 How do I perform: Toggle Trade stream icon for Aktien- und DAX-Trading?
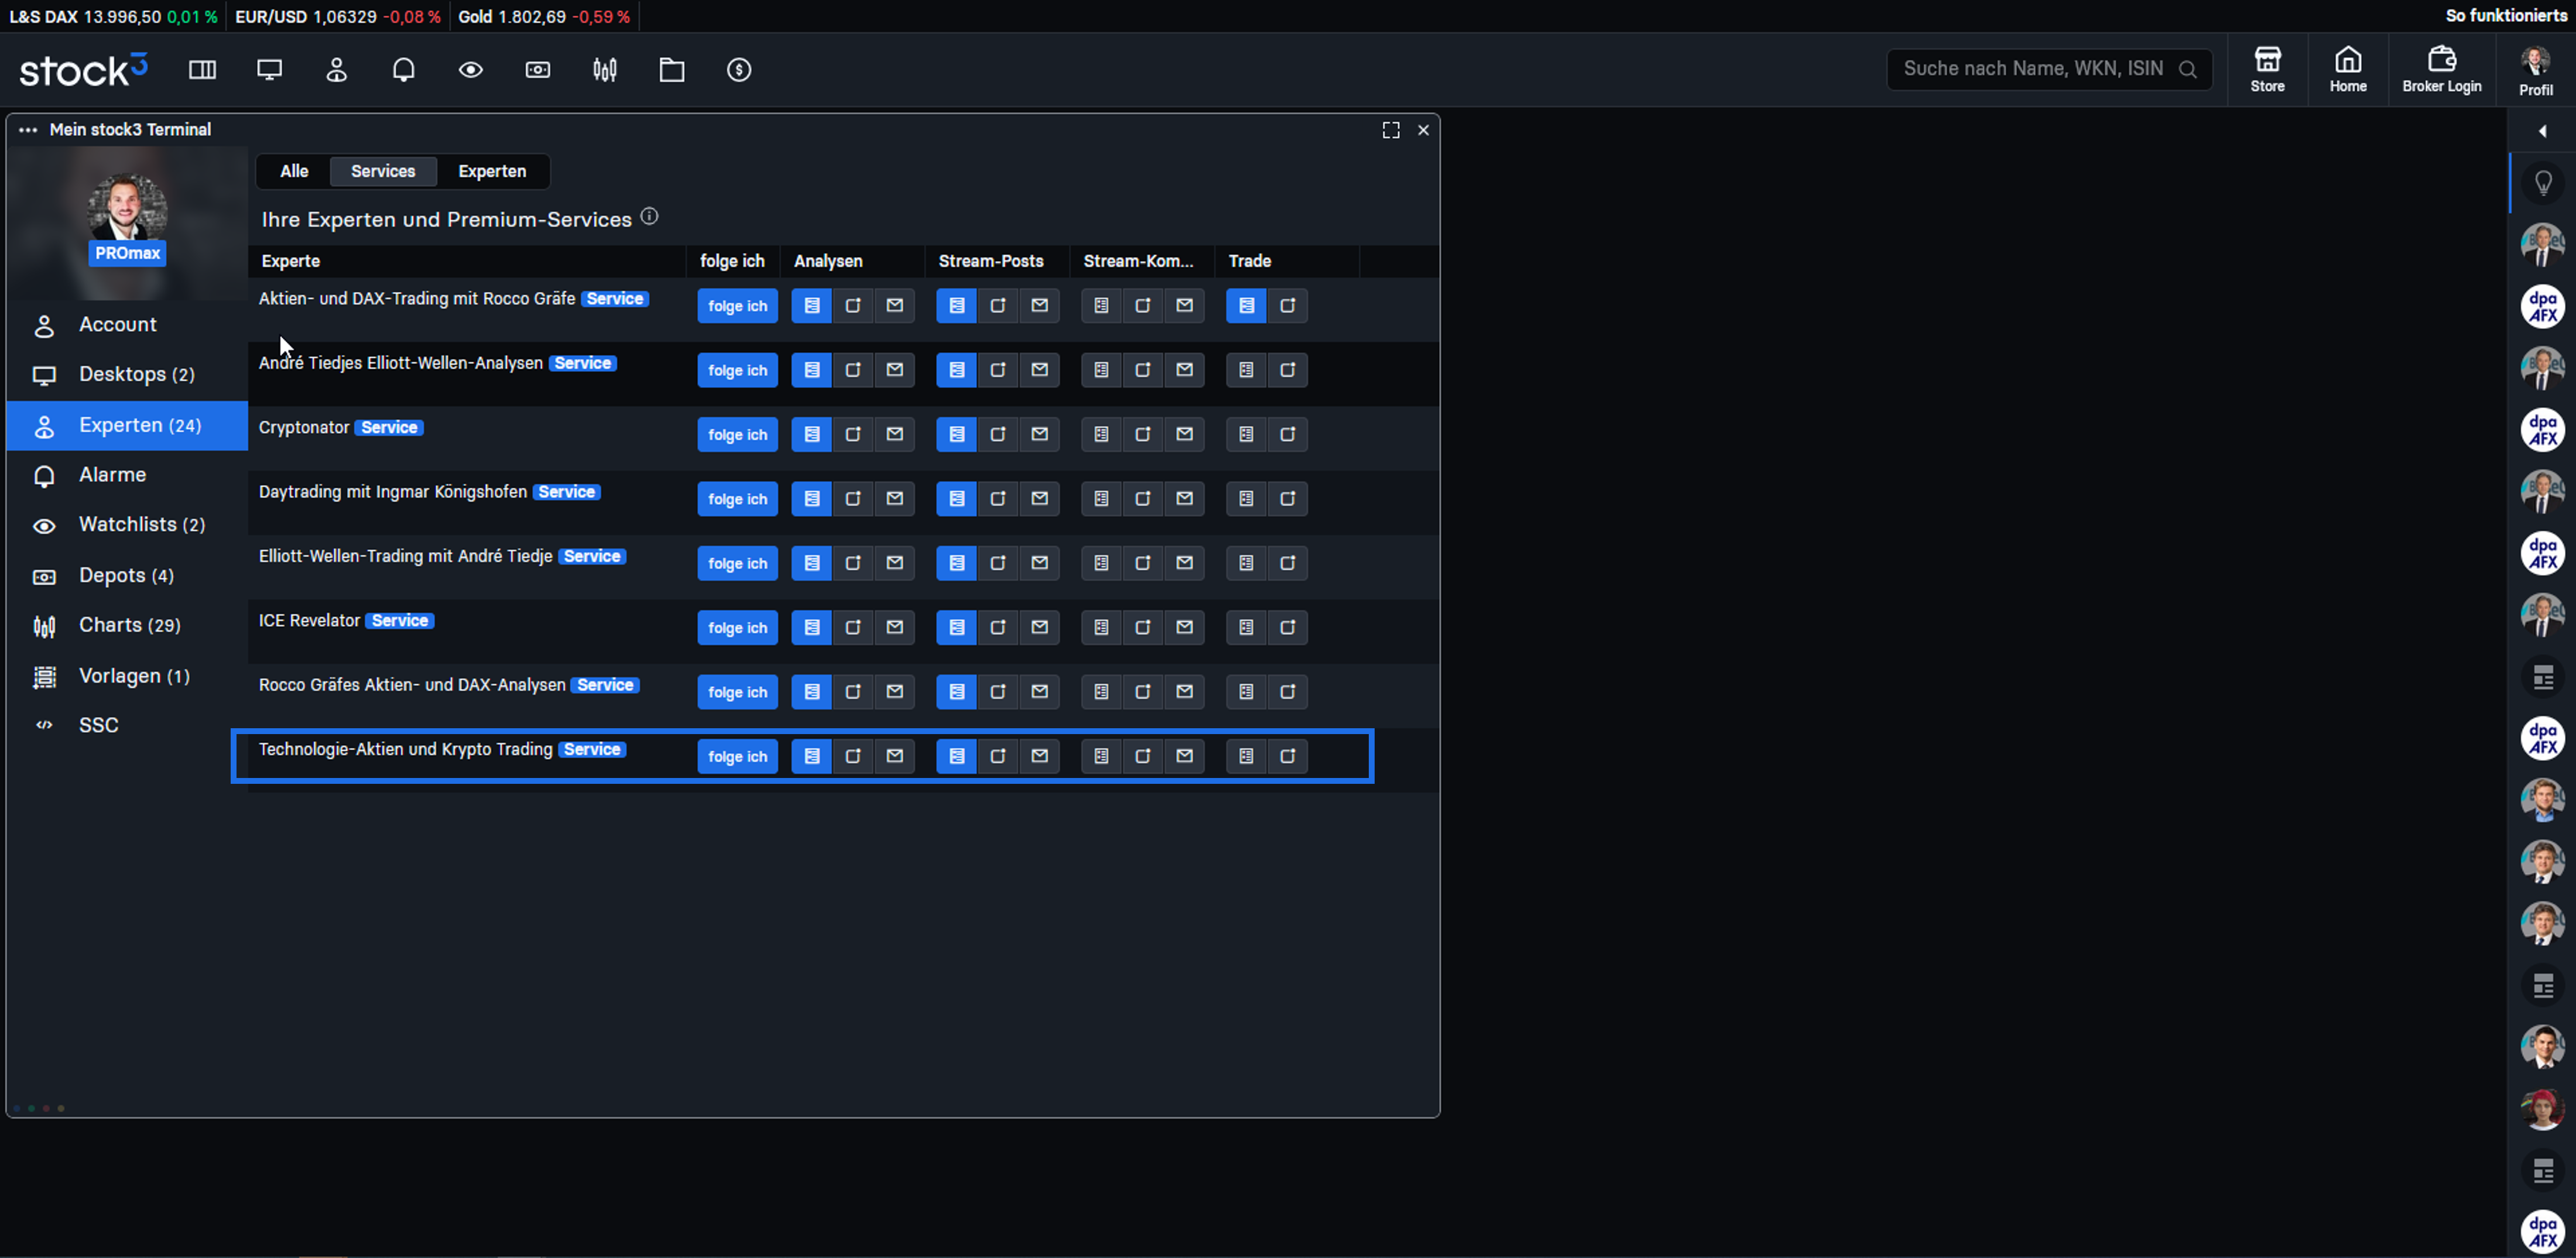pyautogui.click(x=1246, y=306)
